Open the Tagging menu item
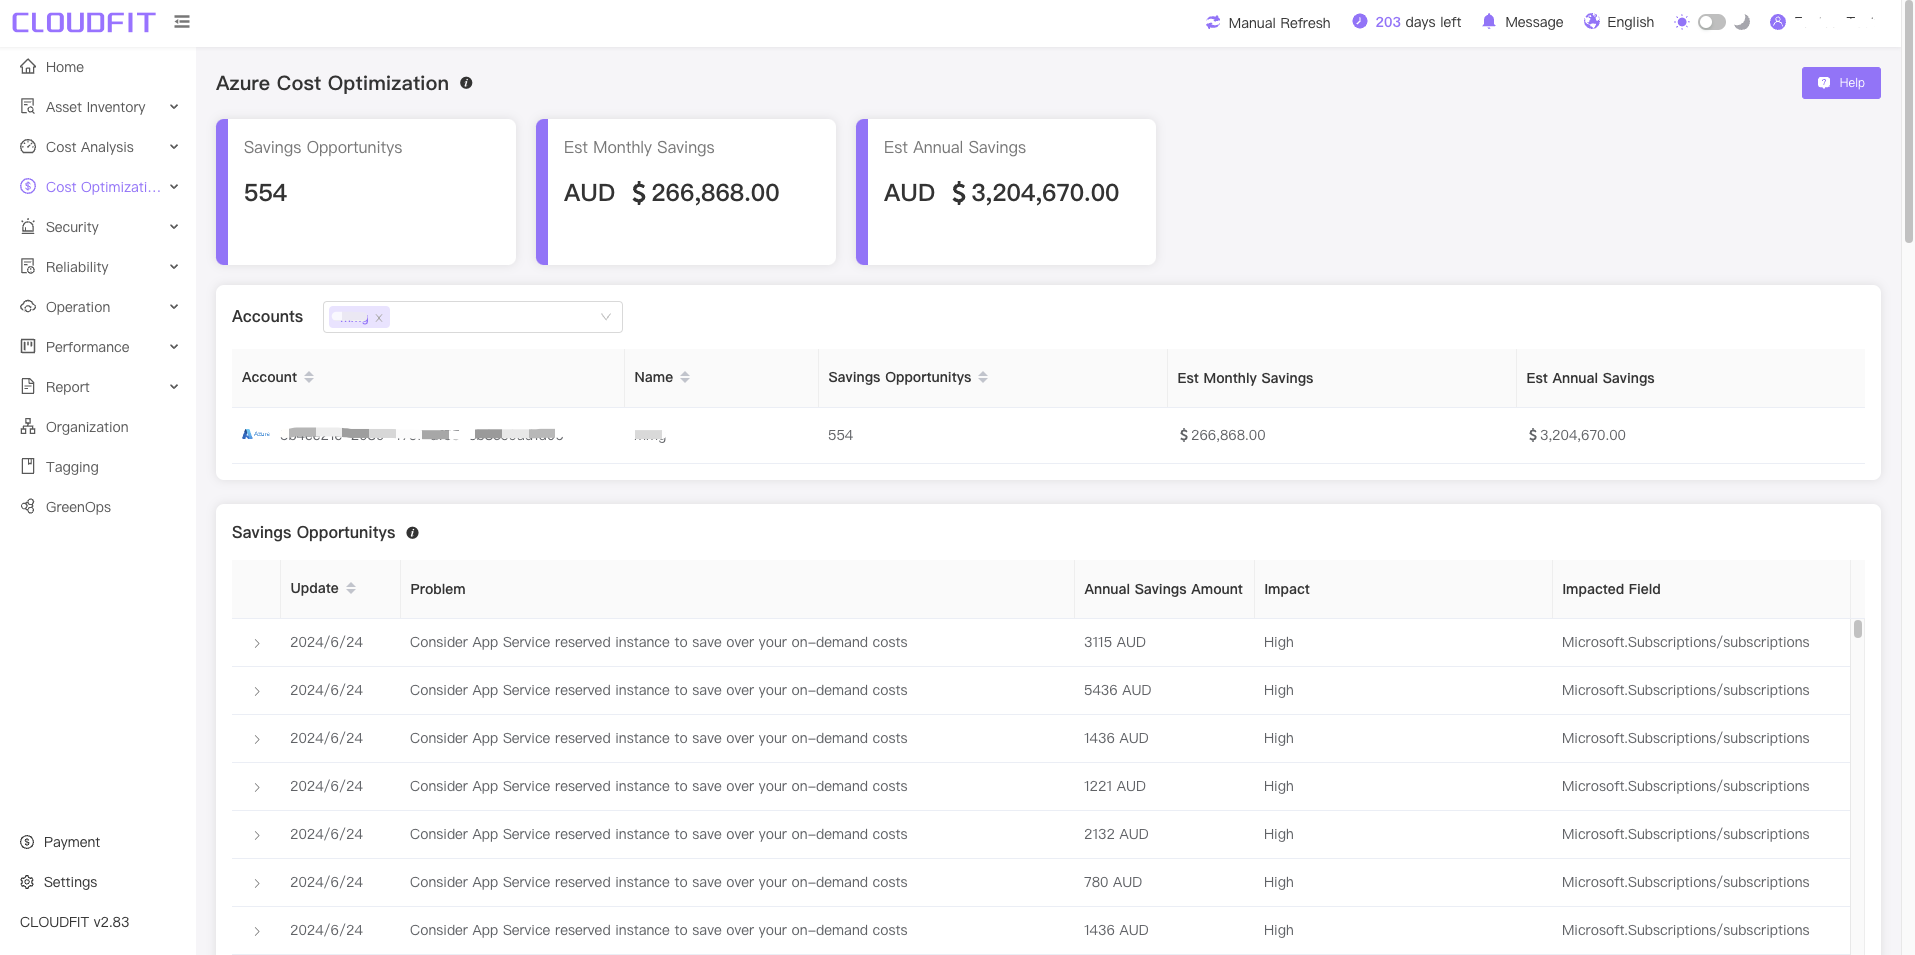1915x955 pixels. (x=98, y=467)
